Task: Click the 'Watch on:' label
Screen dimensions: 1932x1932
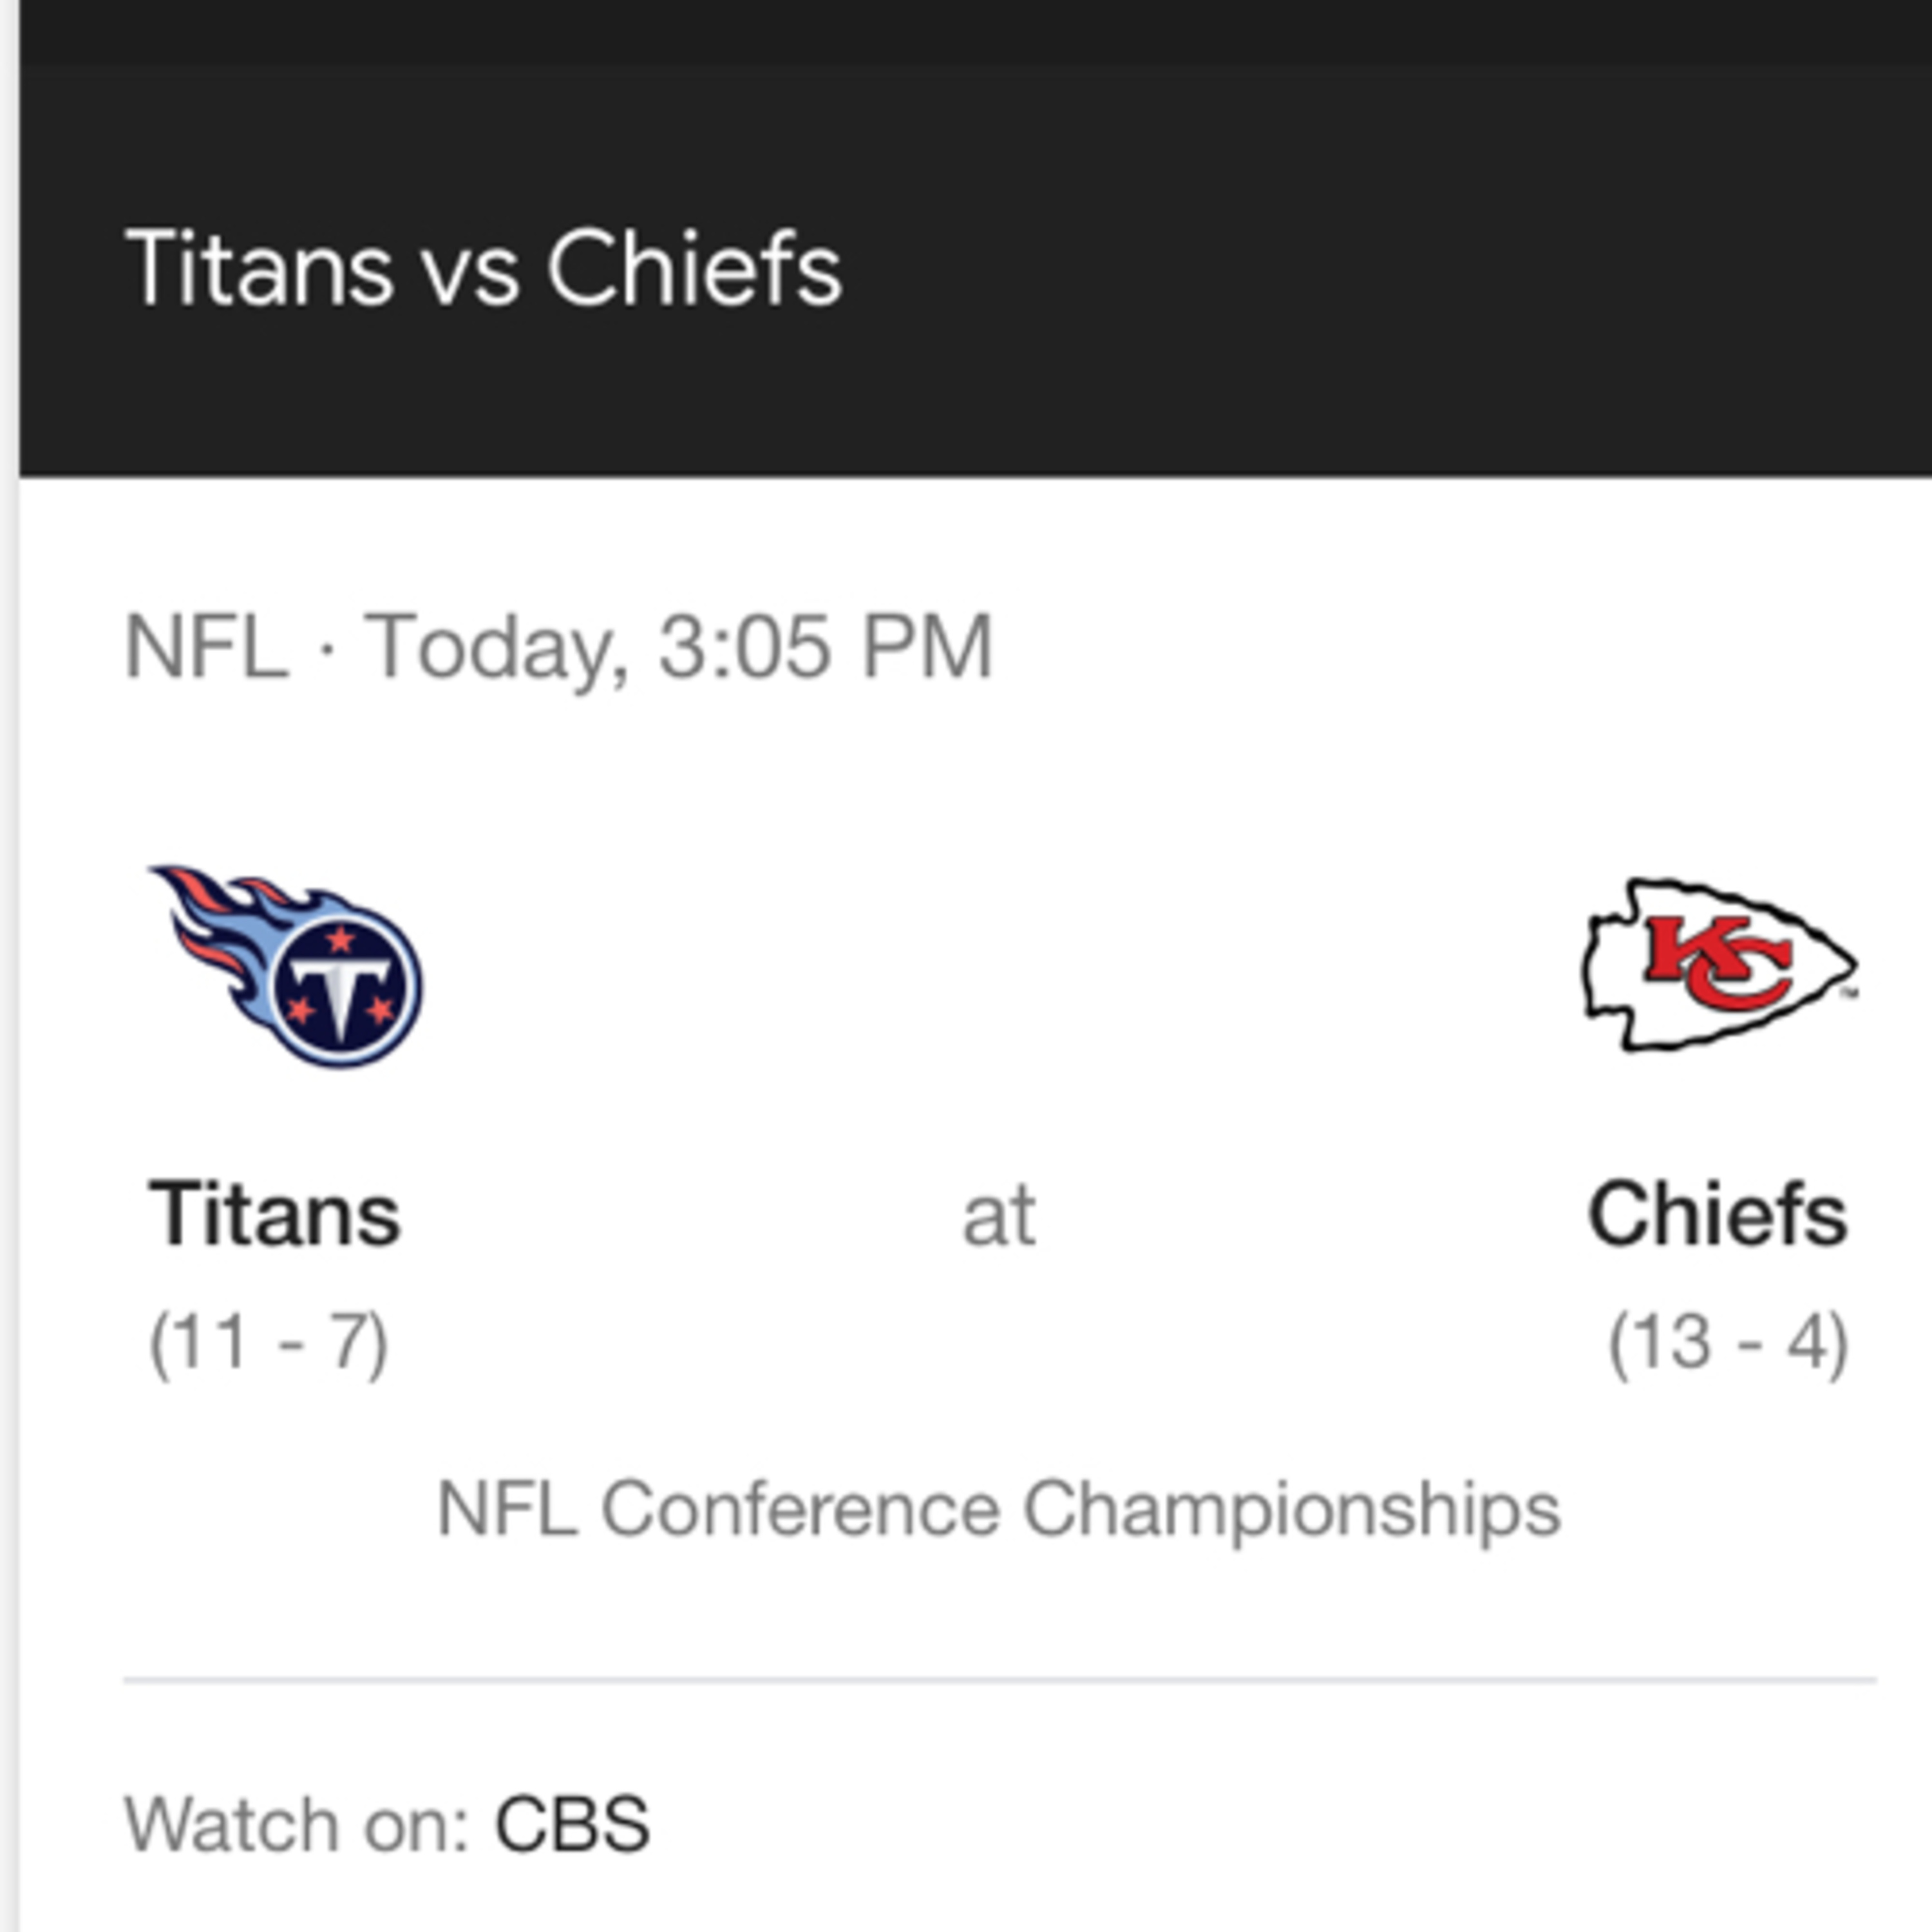Action: pos(297,1825)
